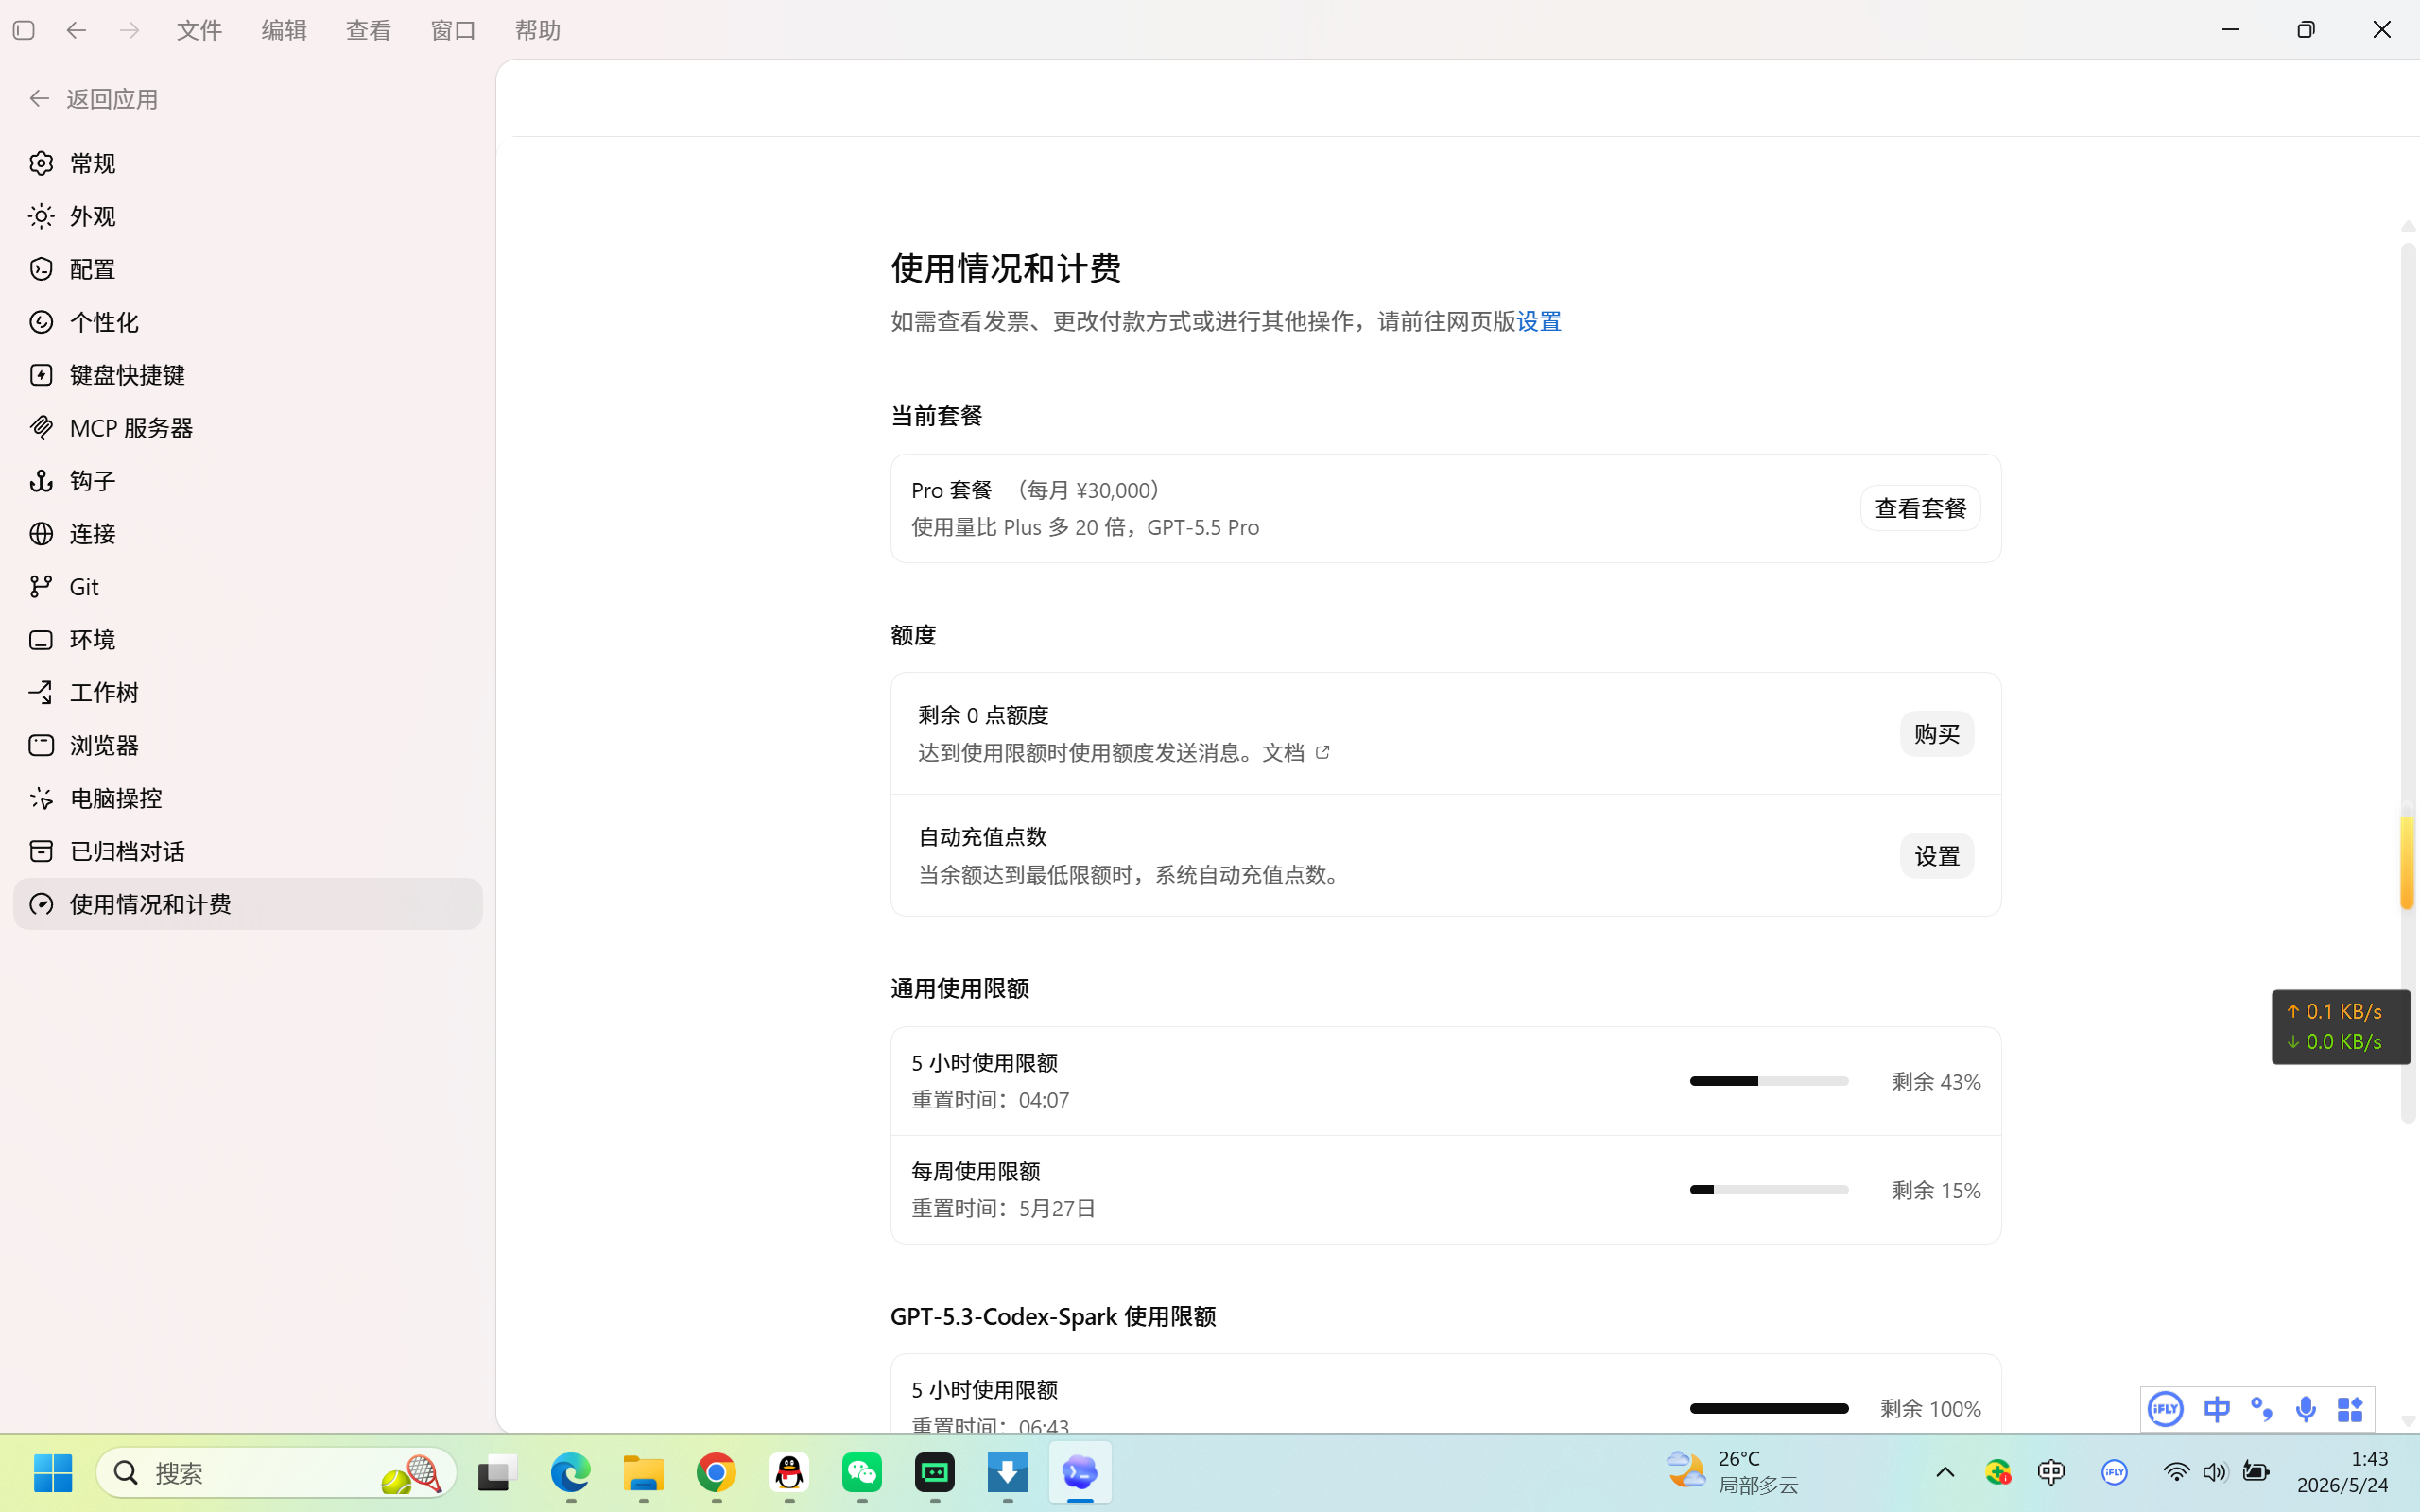Select the MCP 服务器 icon
The width and height of the screenshot is (2420, 1512).
pyautogui.click(x=41, y=428)
